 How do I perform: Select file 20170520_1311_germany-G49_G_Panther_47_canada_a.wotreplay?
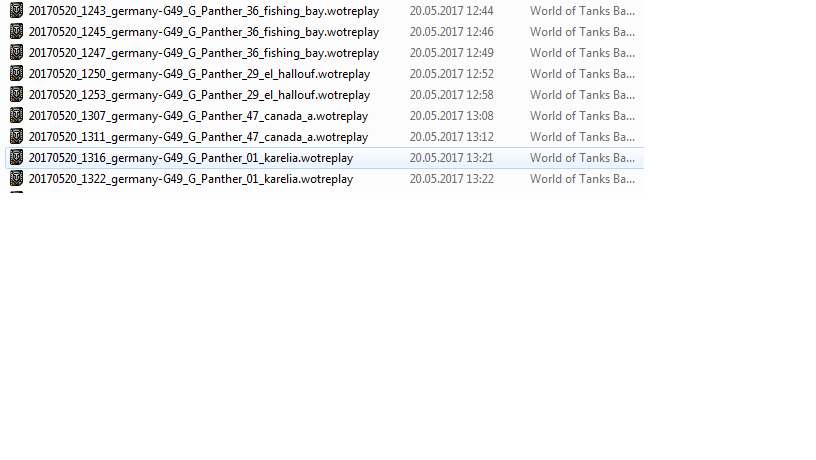198,137
